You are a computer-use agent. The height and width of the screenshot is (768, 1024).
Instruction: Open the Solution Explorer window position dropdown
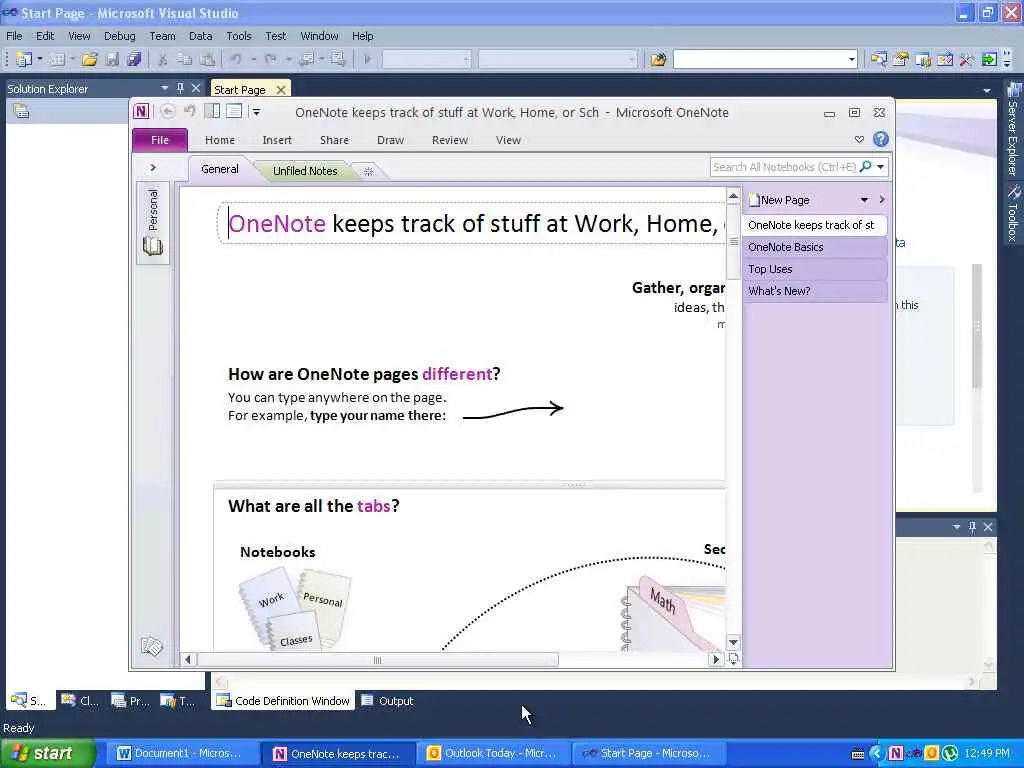point(165,88)
